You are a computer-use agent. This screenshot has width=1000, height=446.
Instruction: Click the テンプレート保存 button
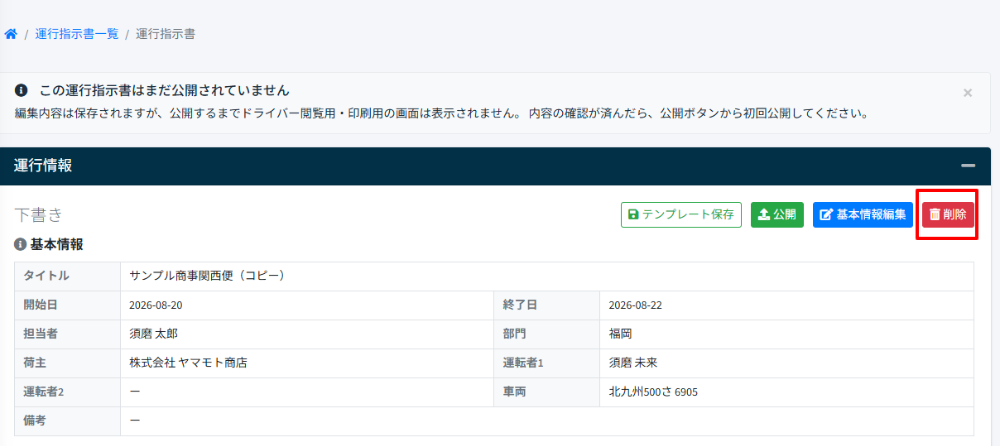681,215
